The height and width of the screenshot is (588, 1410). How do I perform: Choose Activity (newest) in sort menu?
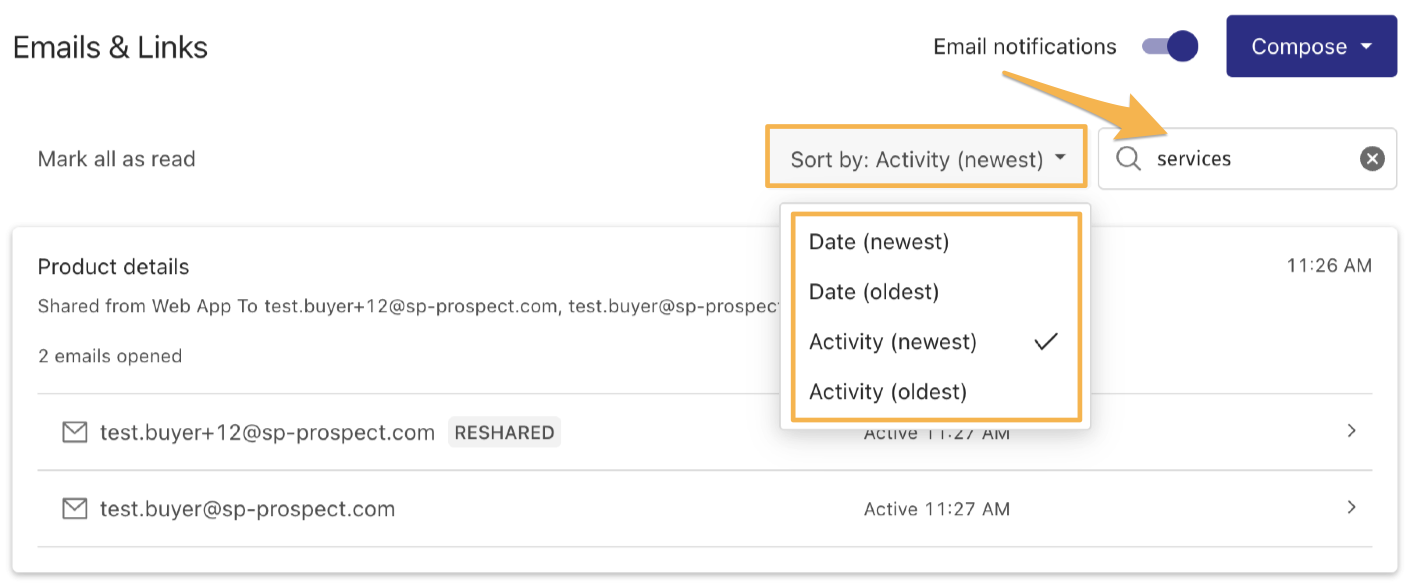[935, 342]
